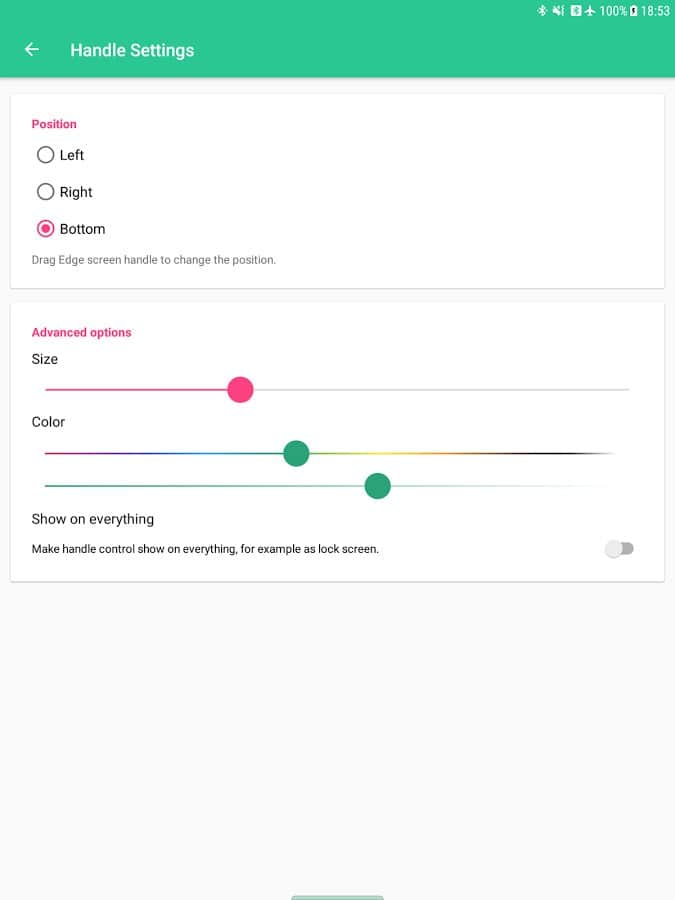Image resolution: width=675 pixels, height=900 pixels.
Task: Tap the vibrate mute status icon
Action: pyautogui.click(x=558, y=11)
